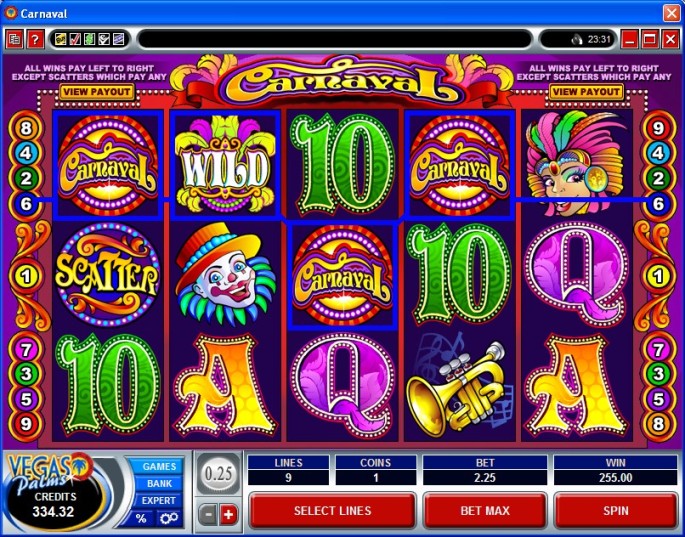Click the percent statistics icon
The image size is (685, 537).
pos(141,518)
